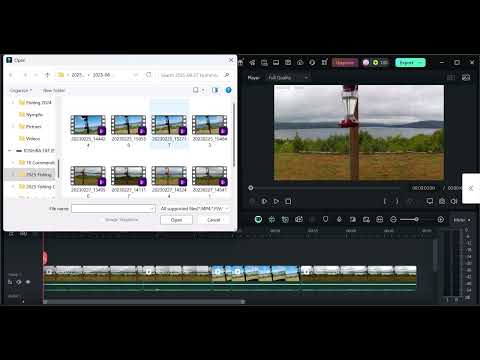Select video file starting 20230225_1505
The image size is (480, 360).
(x=129, y=131)
